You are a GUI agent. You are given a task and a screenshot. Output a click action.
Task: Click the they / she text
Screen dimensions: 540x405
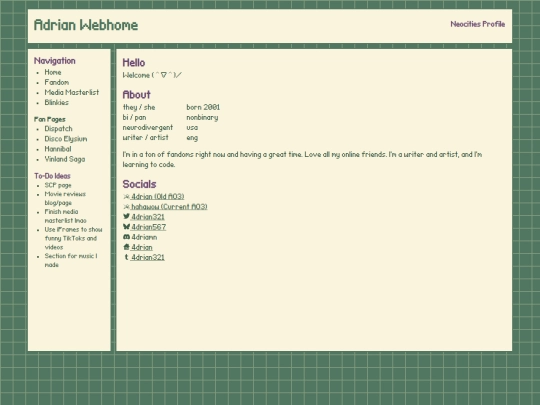[x=139, y=107]
